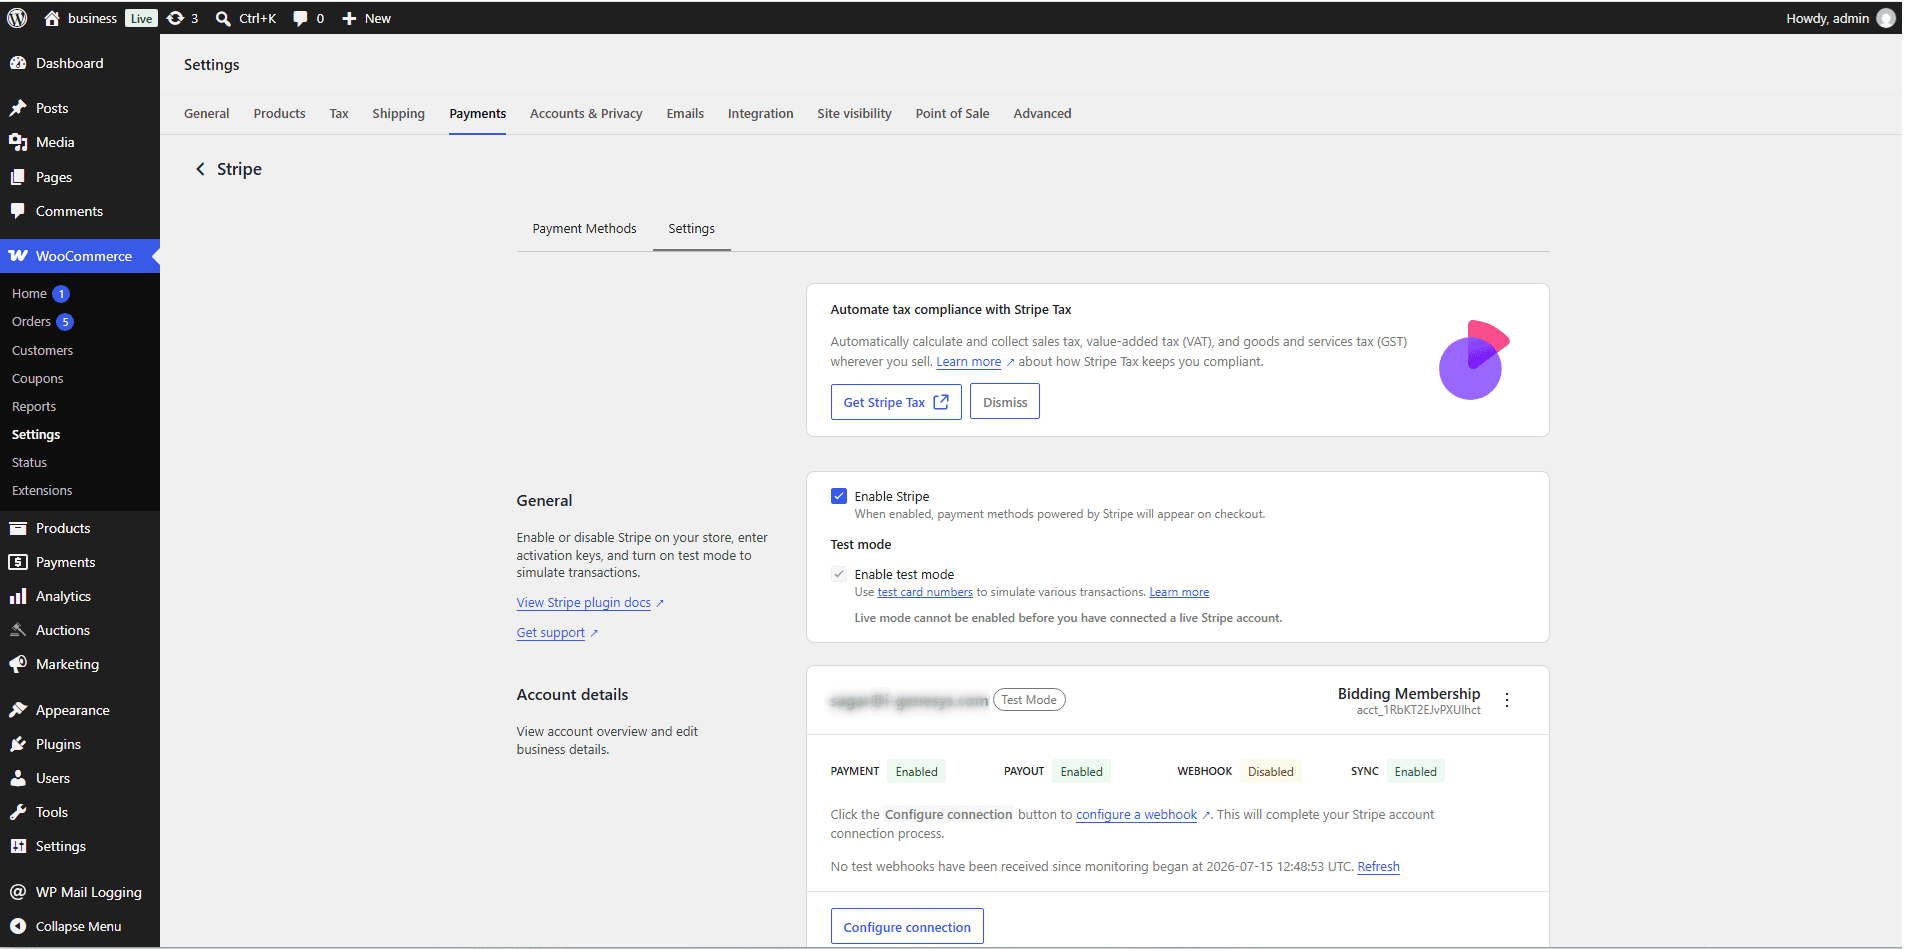This screenshot has height=949, width=1920.
Task: Click the Analytics bar chart icon
Action: click(x=18, y=596)
